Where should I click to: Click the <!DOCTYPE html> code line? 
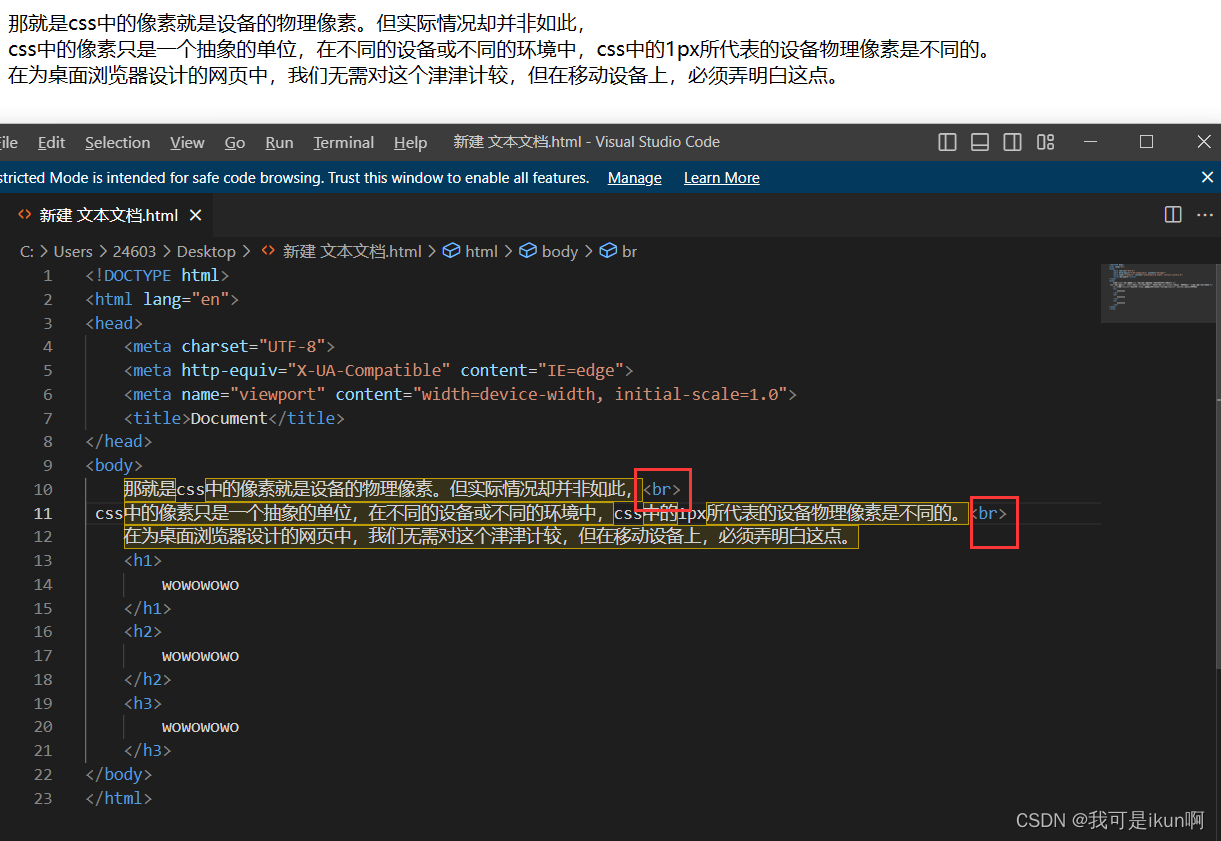(x=158, y=275)
